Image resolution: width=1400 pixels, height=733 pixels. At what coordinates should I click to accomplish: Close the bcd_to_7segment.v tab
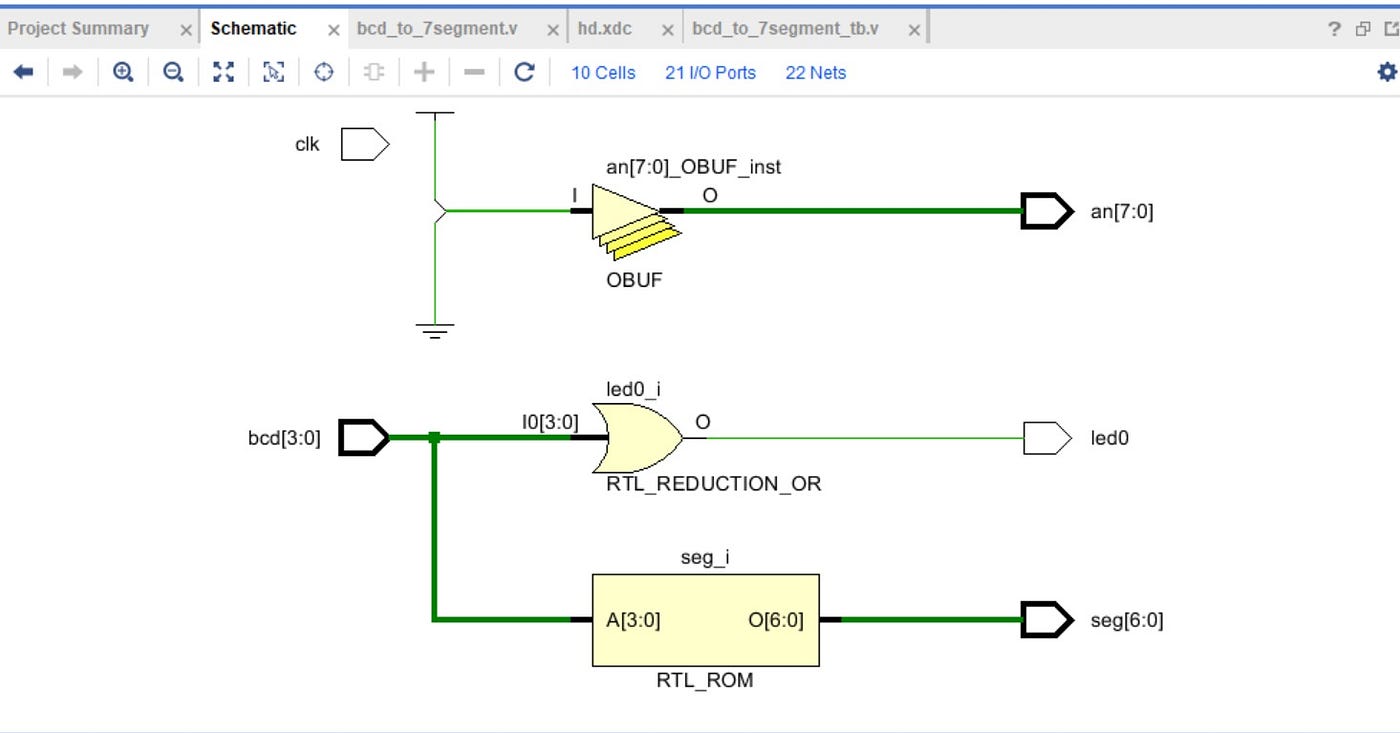pos(553,30)
